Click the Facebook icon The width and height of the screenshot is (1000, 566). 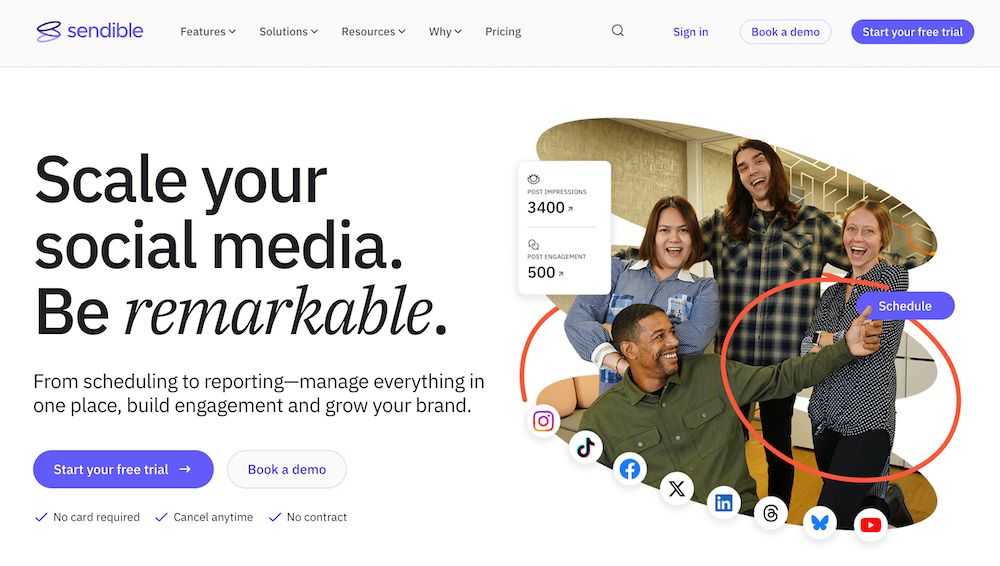(629, 469)
